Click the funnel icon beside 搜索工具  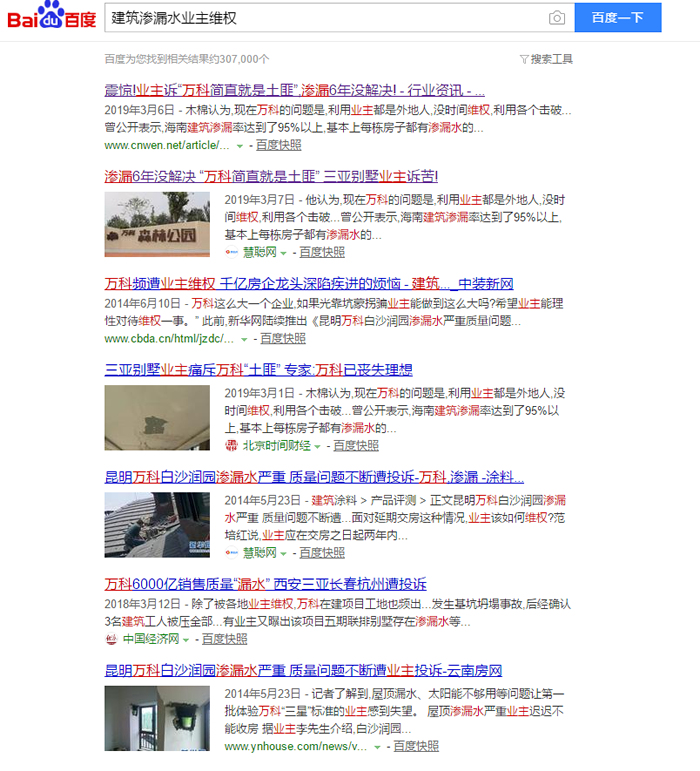click(x=524, y=59)
